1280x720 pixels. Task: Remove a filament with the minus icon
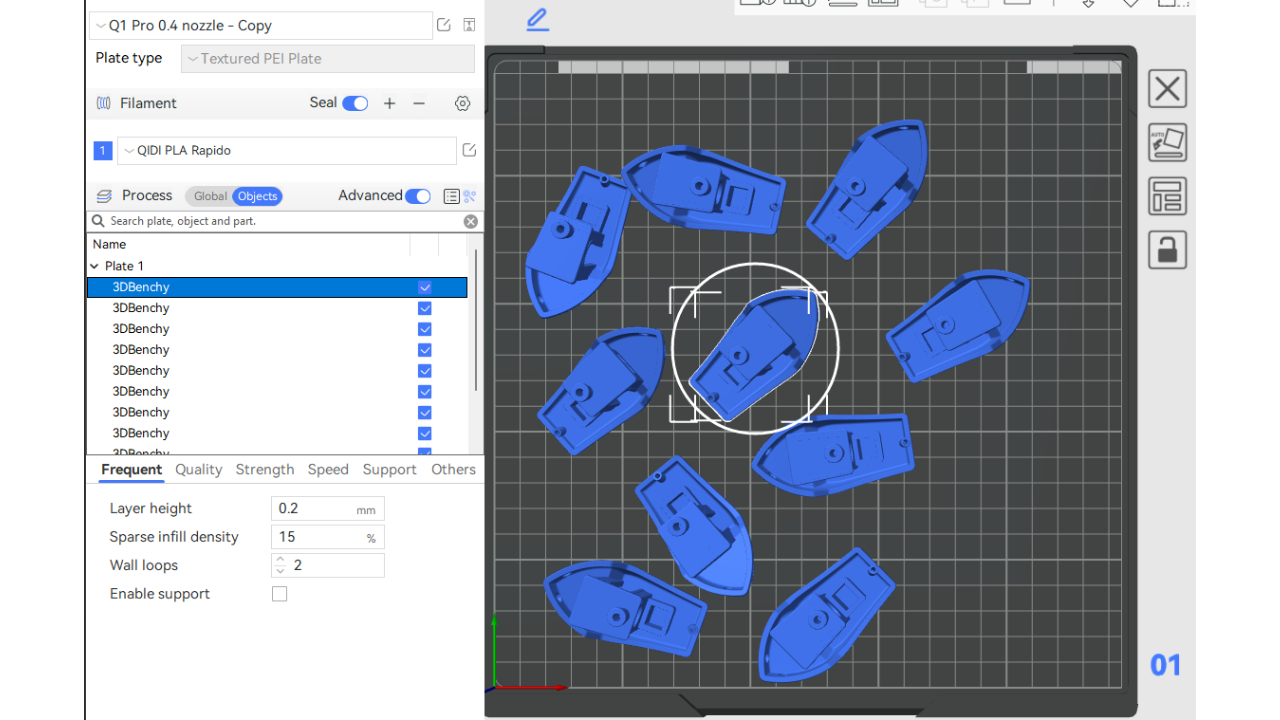pos(419,103)
